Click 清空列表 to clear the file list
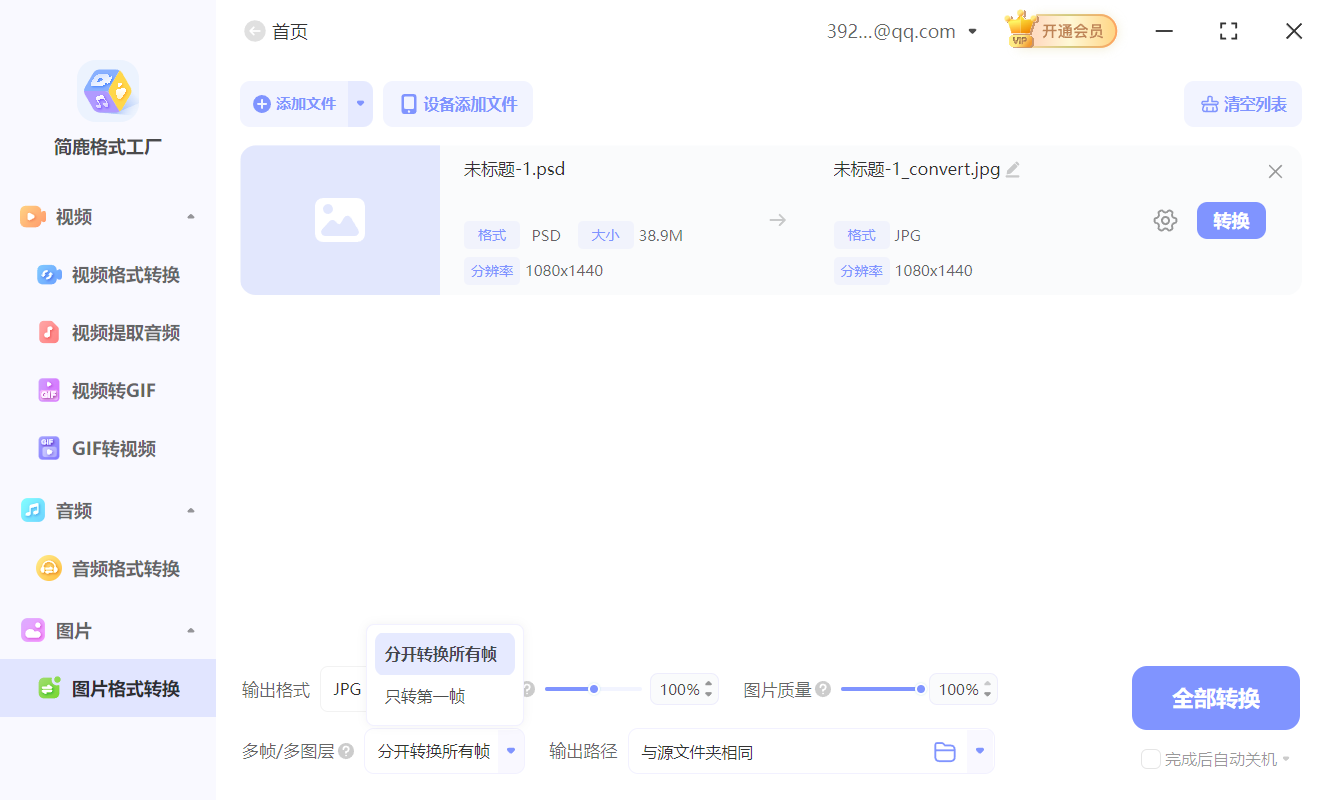The height and width of the screenshot is (800, 1326). point(1243,103)
